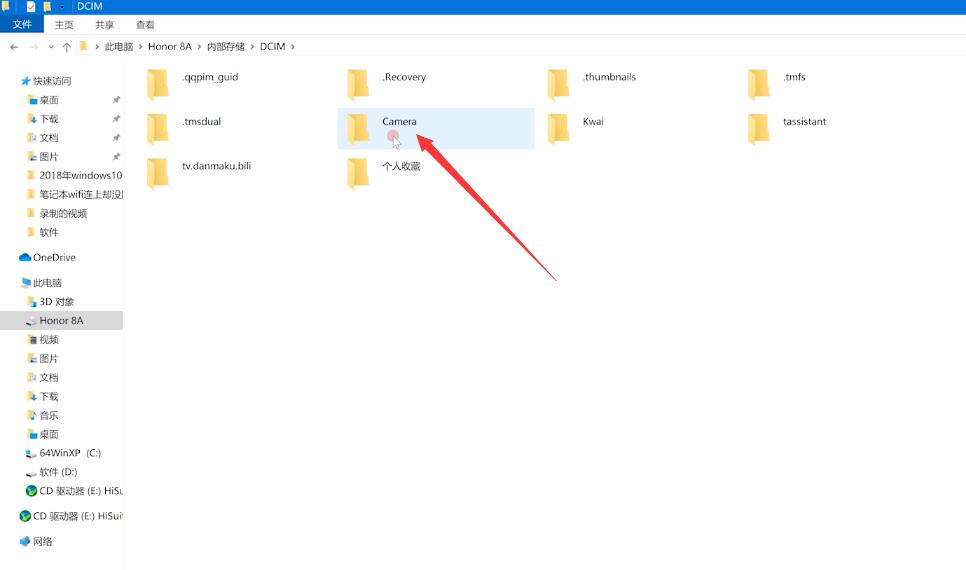Go to Honor 8A in address breadcrumb

pos(170,46)
